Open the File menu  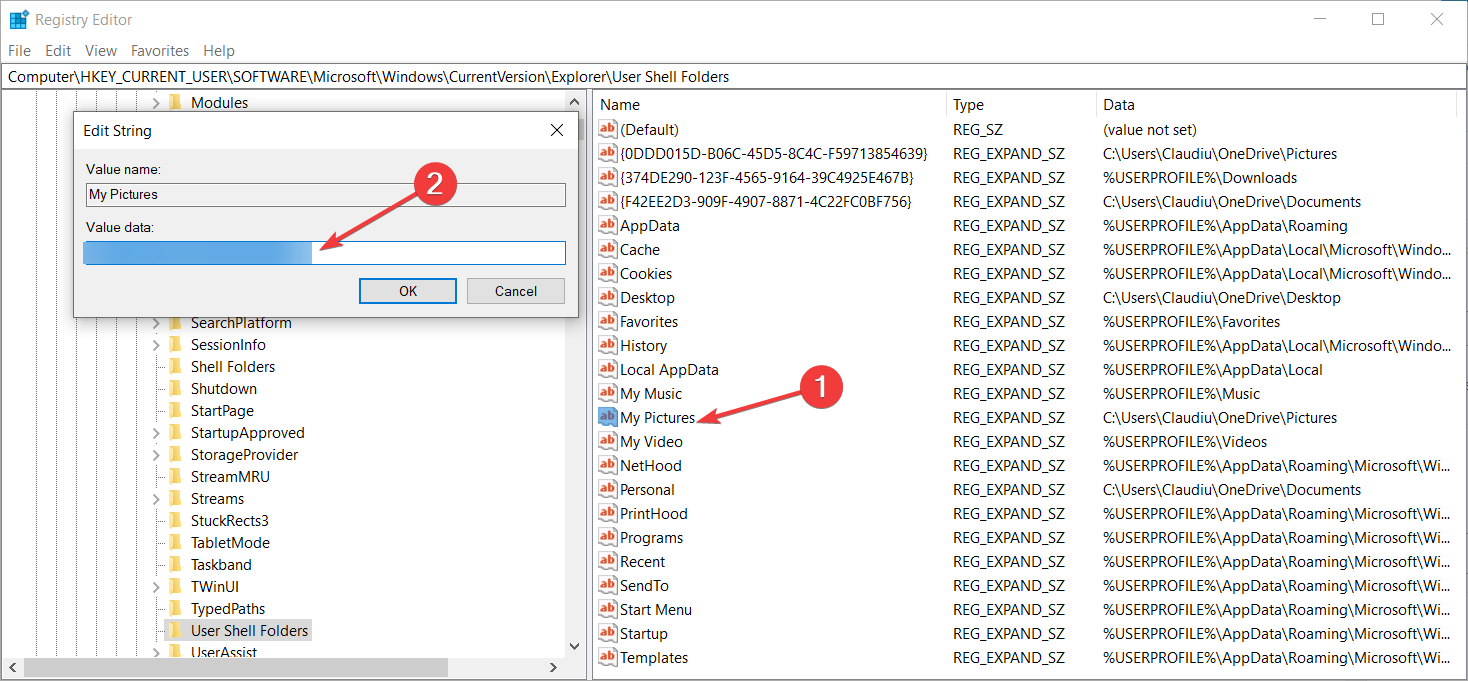(x=19, y=50)
